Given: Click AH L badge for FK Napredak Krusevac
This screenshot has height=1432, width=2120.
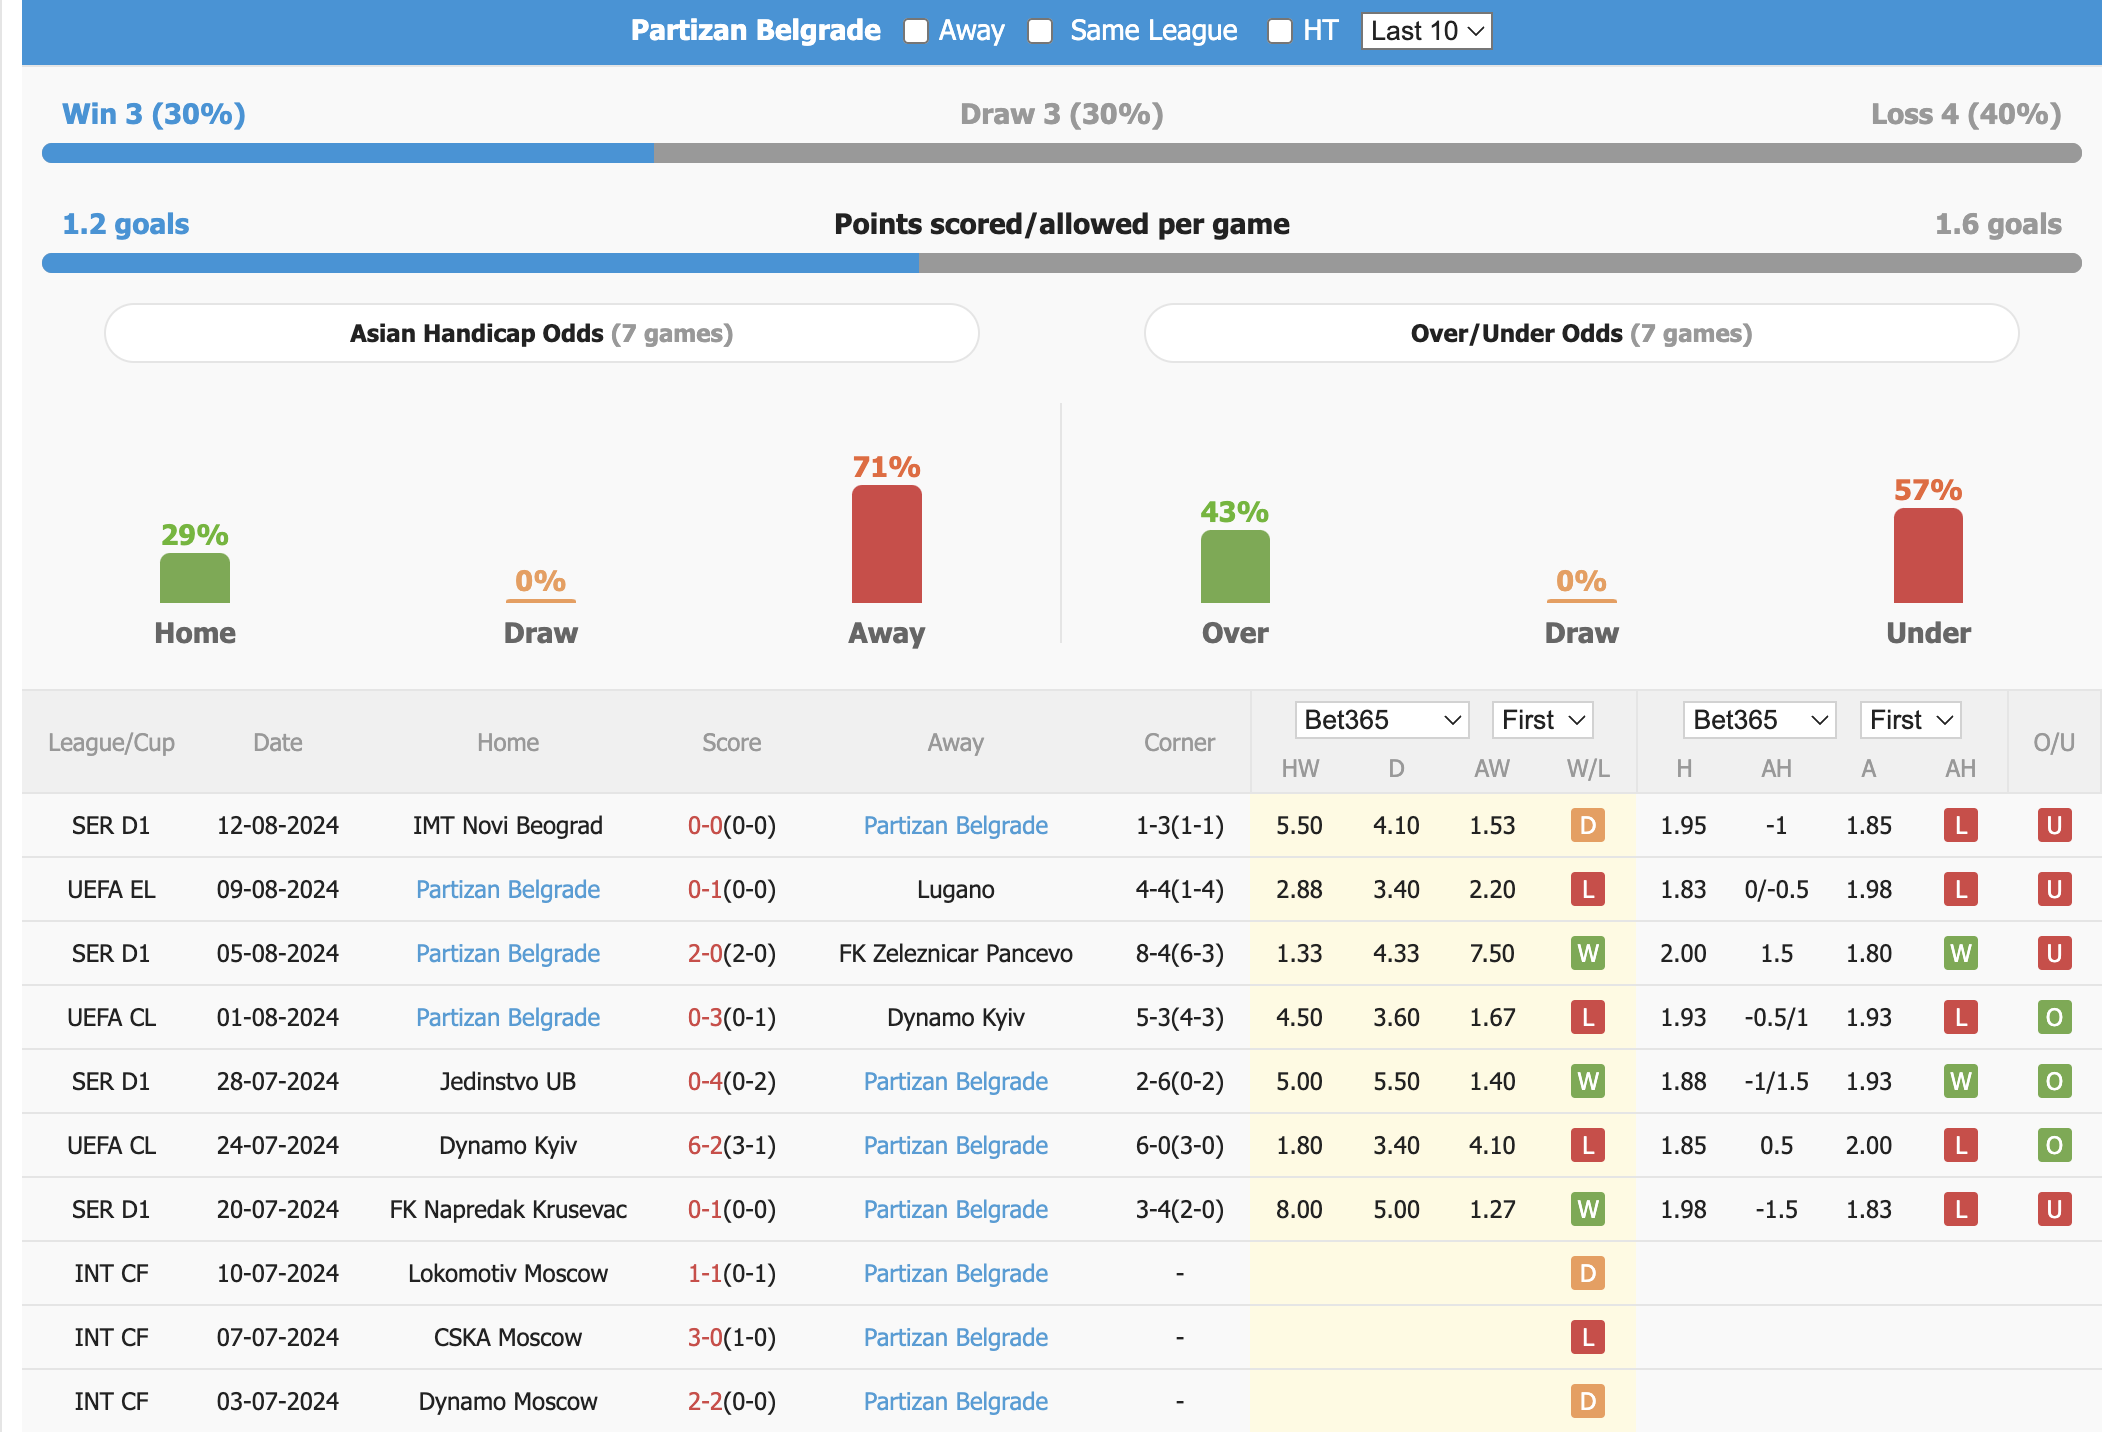Looking at the screenshot, I should click(1961, 1209).
